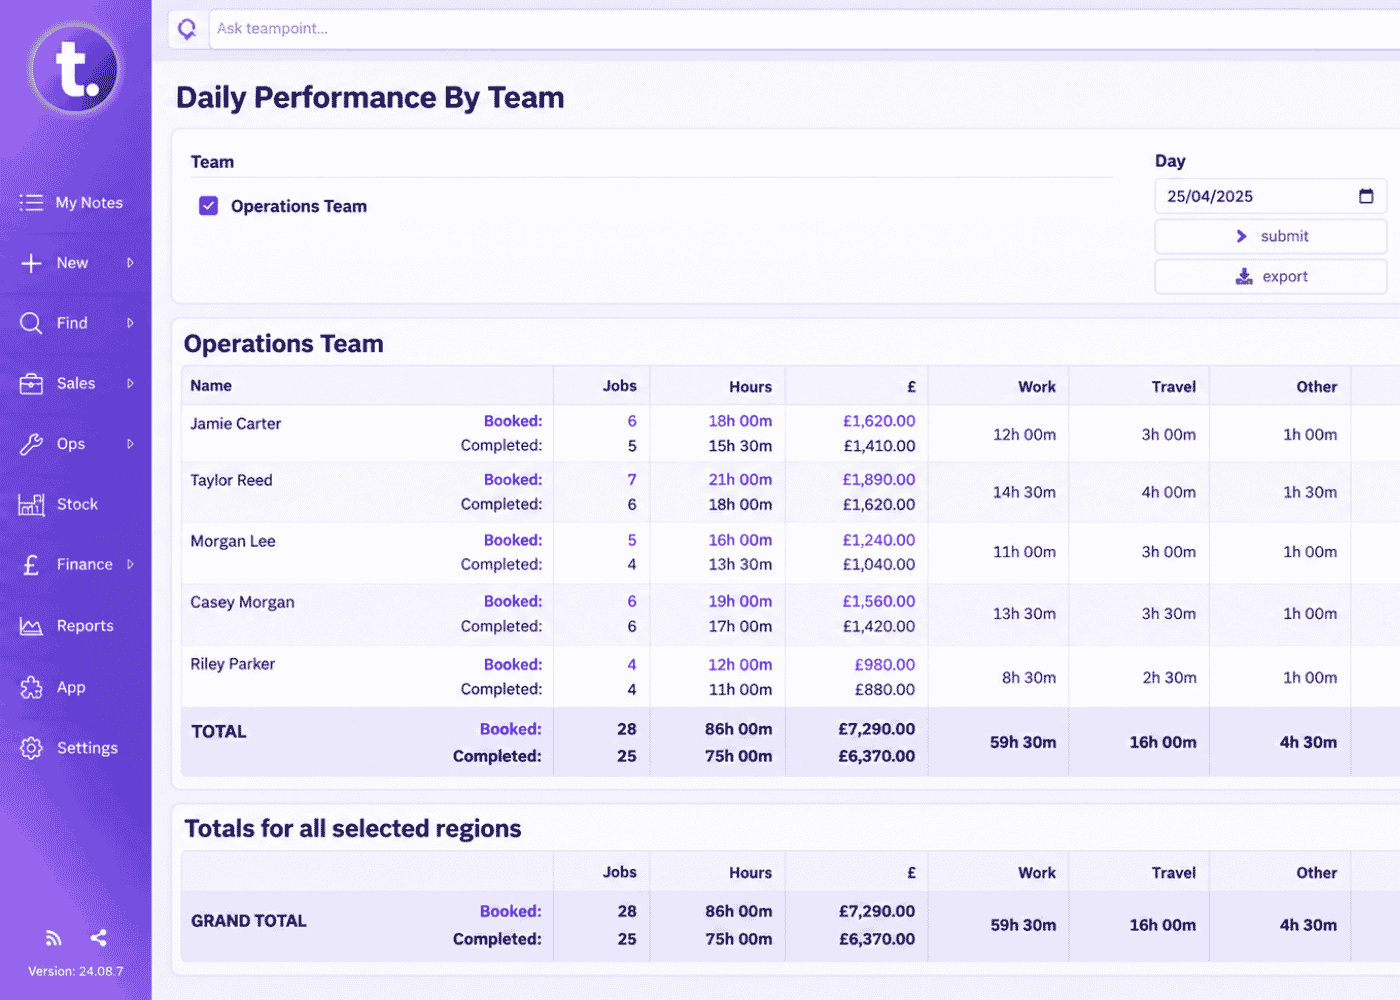Click the Stock warehouse icon
The image size is (1400, 1000).
pyautogui.click(x=31, y=505)
